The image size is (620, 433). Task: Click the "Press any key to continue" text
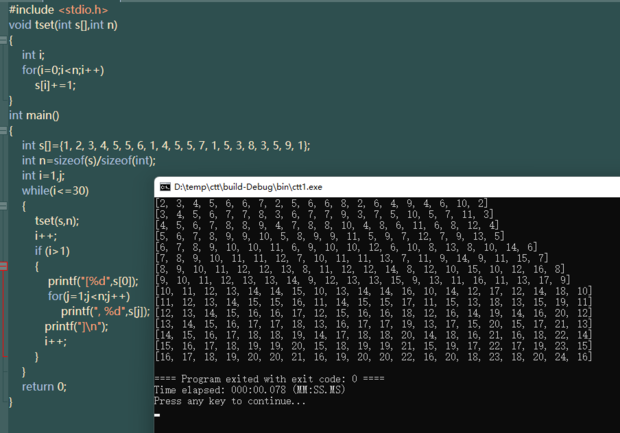point(230,401)
